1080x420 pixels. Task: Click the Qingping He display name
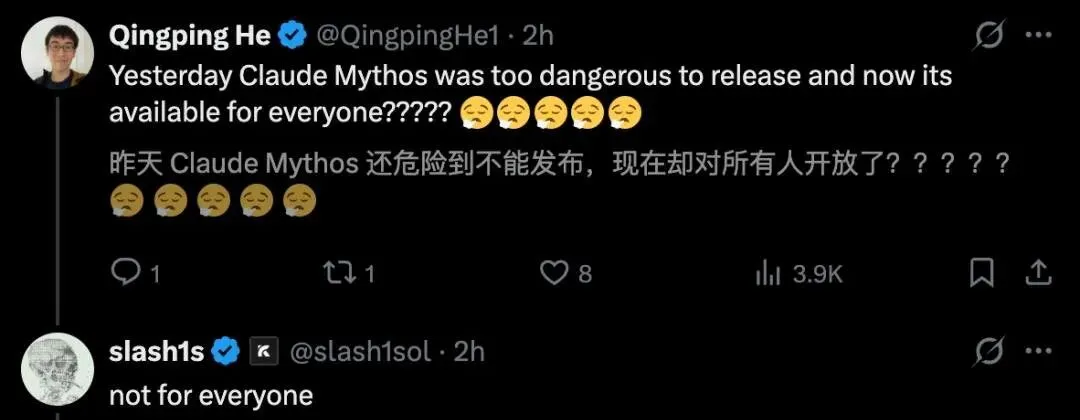[189, 36]
